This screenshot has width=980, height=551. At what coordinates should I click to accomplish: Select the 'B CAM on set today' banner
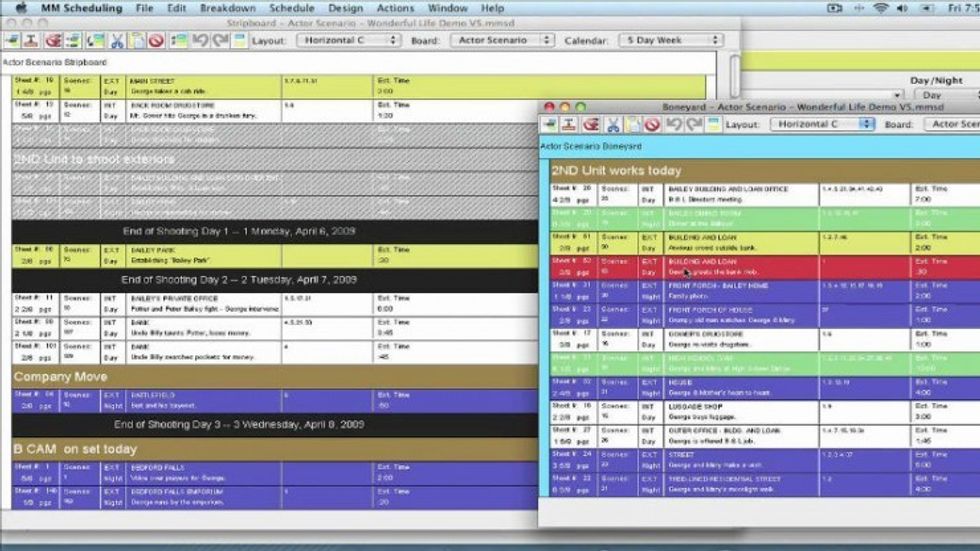[x=275, y=449]
